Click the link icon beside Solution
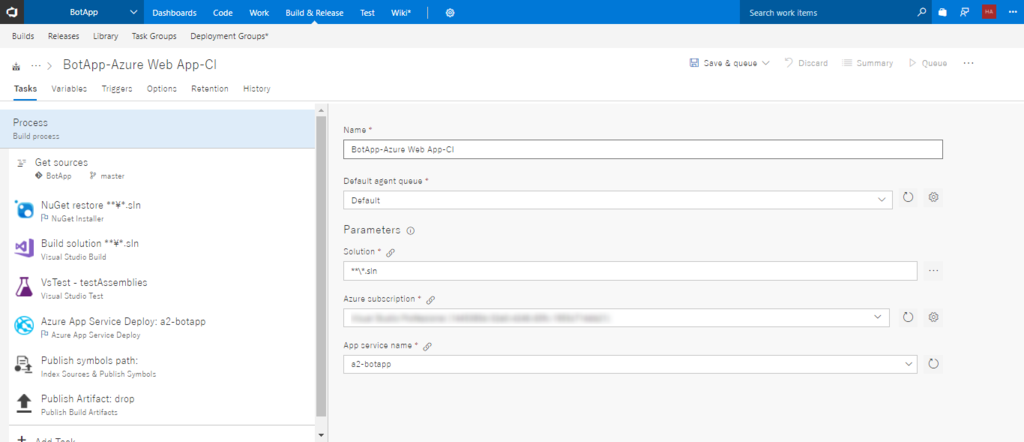Viewport: 1024px width, 442px height. (x=391, y=252)
